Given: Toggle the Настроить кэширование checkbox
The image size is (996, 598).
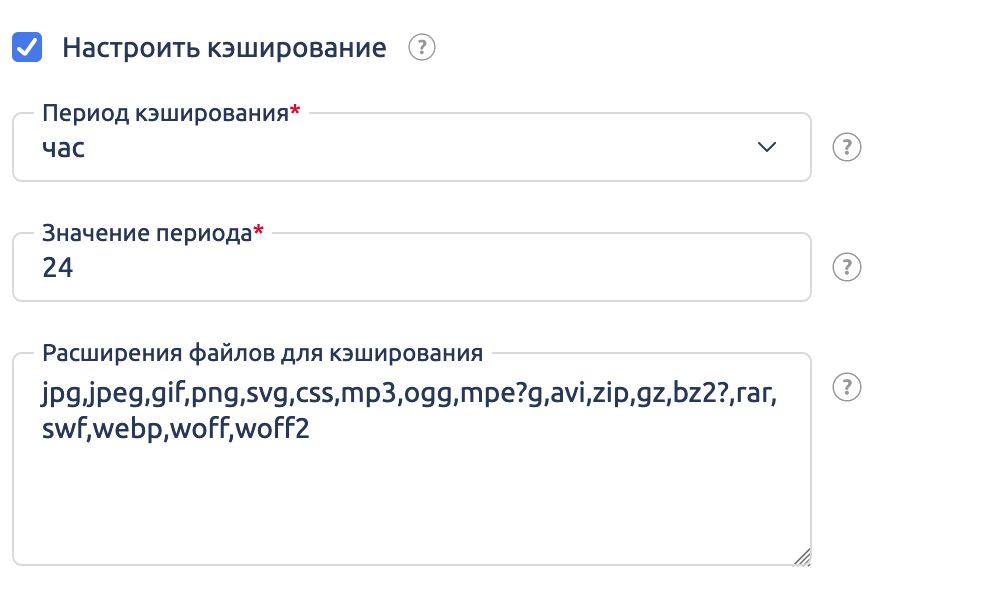Looking at the screenshot, I should point(27,47).
